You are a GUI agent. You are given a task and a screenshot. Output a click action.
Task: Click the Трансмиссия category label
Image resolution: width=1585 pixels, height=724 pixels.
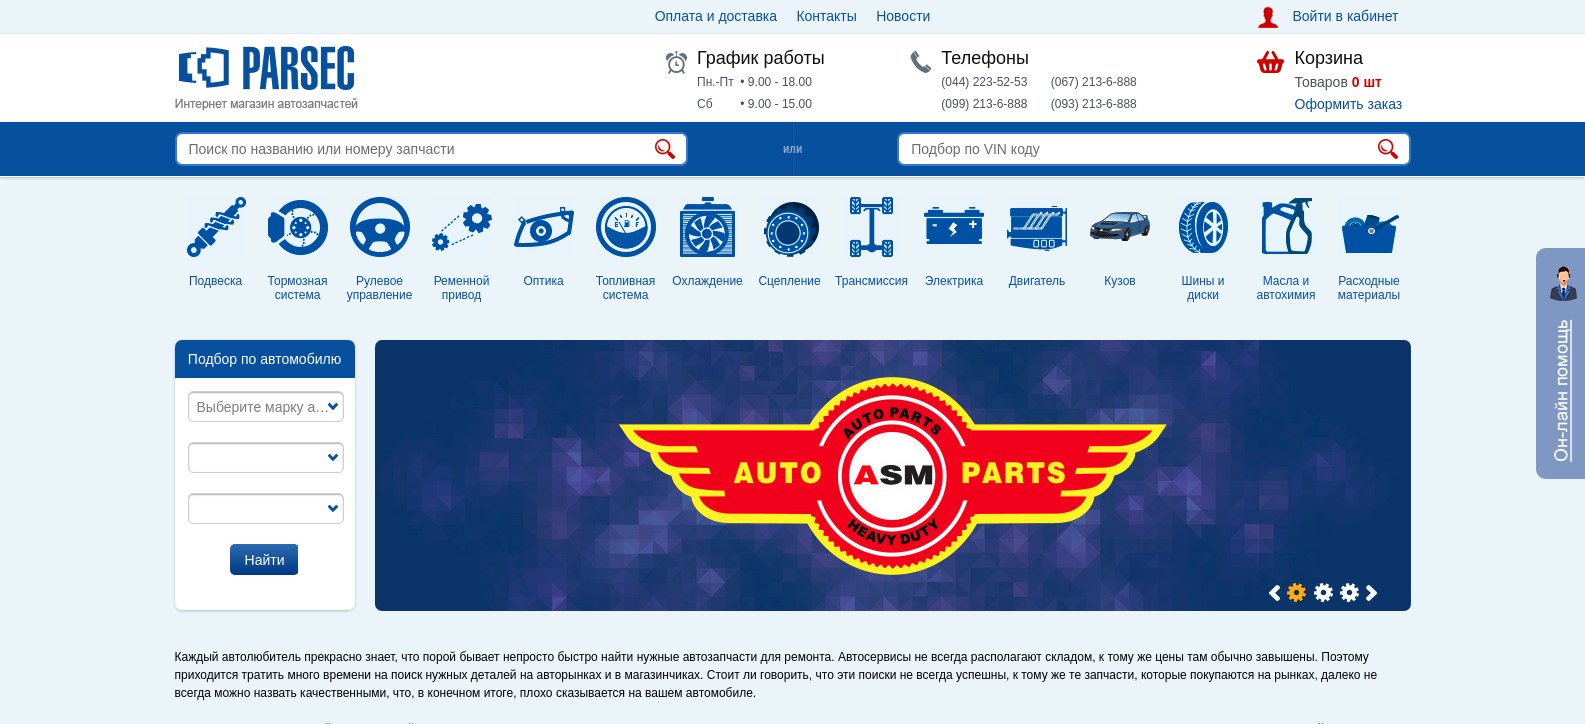click(872, 281)
